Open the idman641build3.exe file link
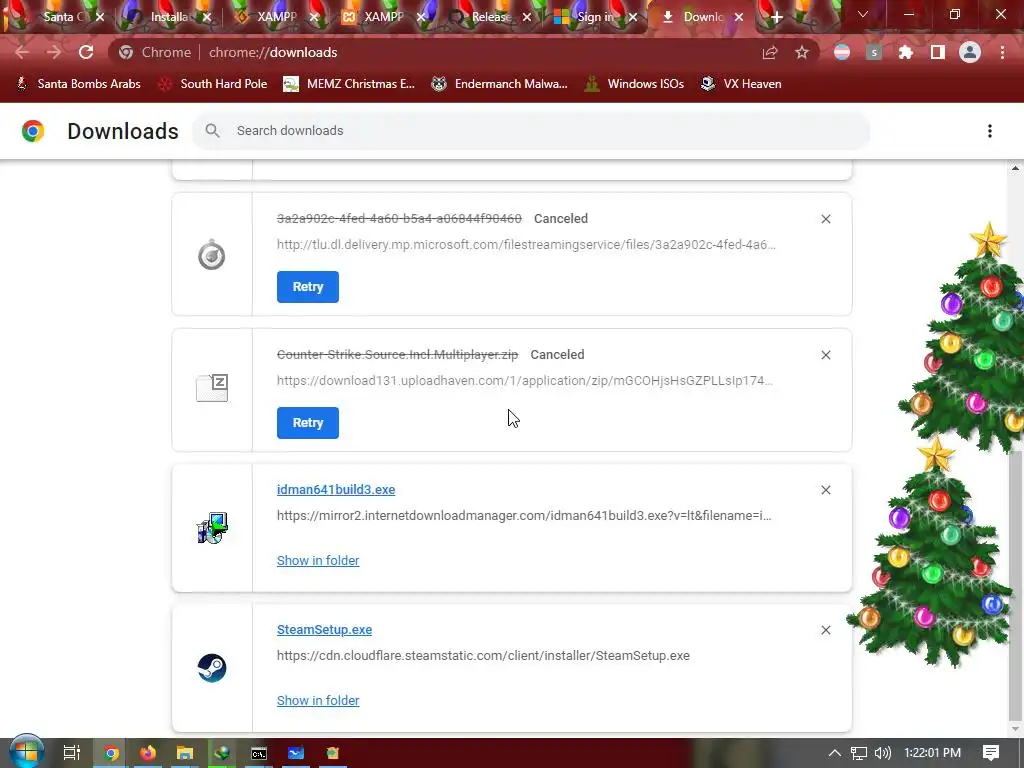The image size is (1024, 768). (336, 490)
